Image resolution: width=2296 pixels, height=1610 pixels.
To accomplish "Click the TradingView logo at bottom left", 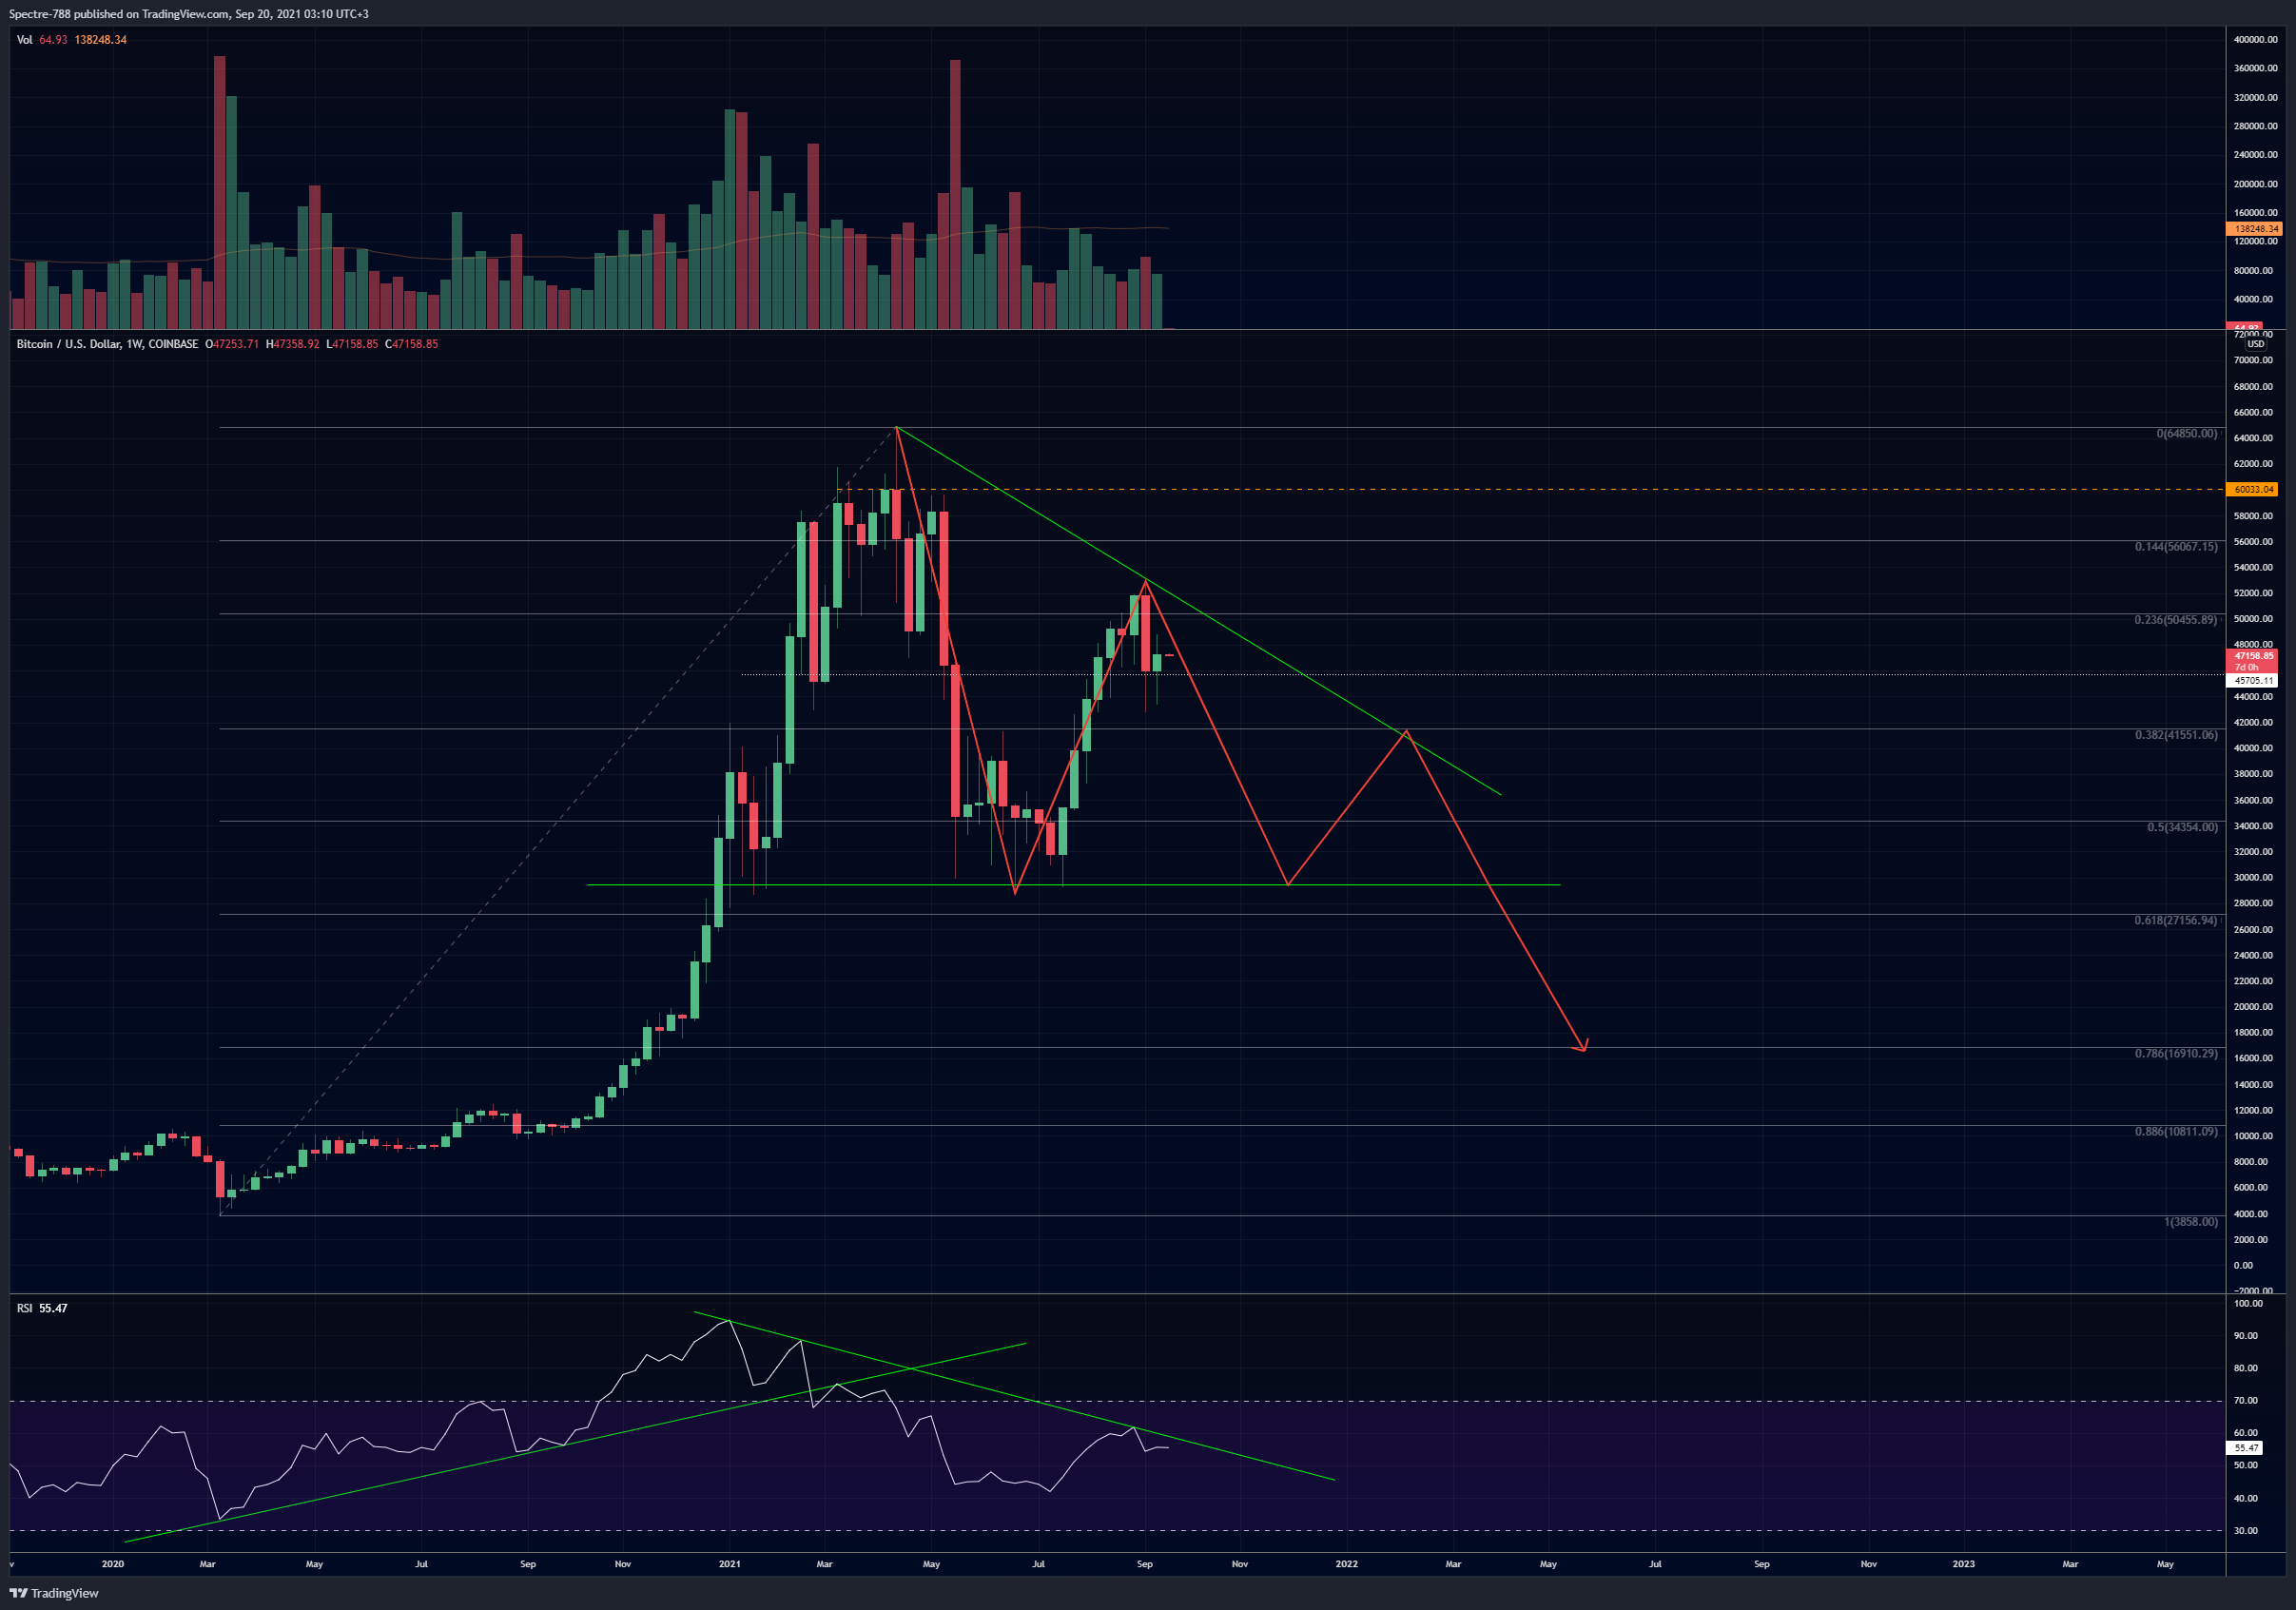I will [55, 1593].
